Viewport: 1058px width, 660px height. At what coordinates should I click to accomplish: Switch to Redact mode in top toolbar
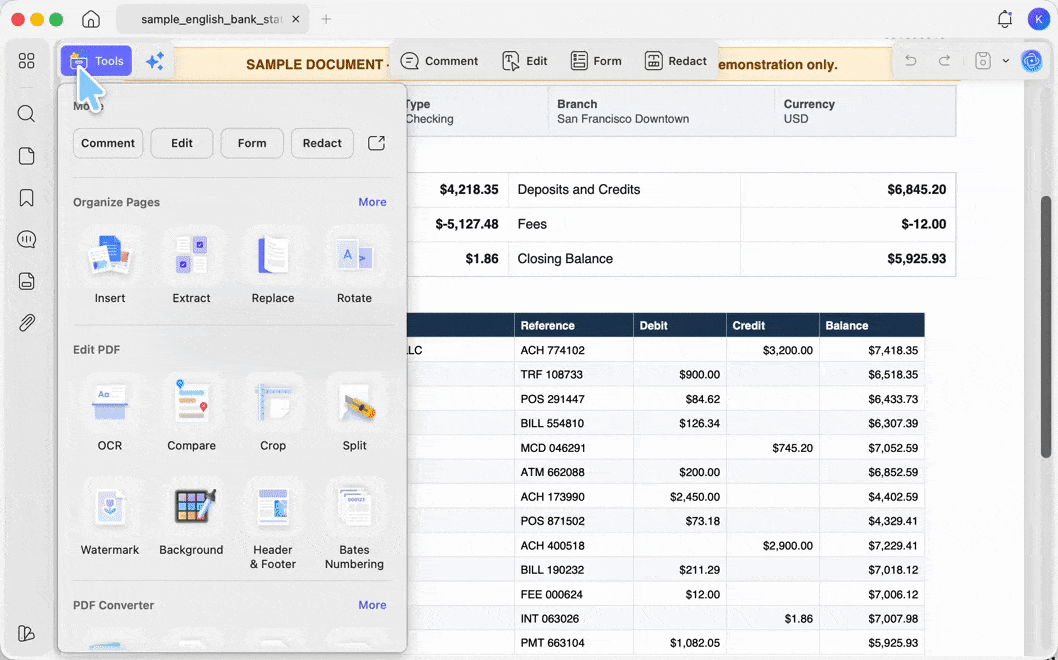pos(675,61)
